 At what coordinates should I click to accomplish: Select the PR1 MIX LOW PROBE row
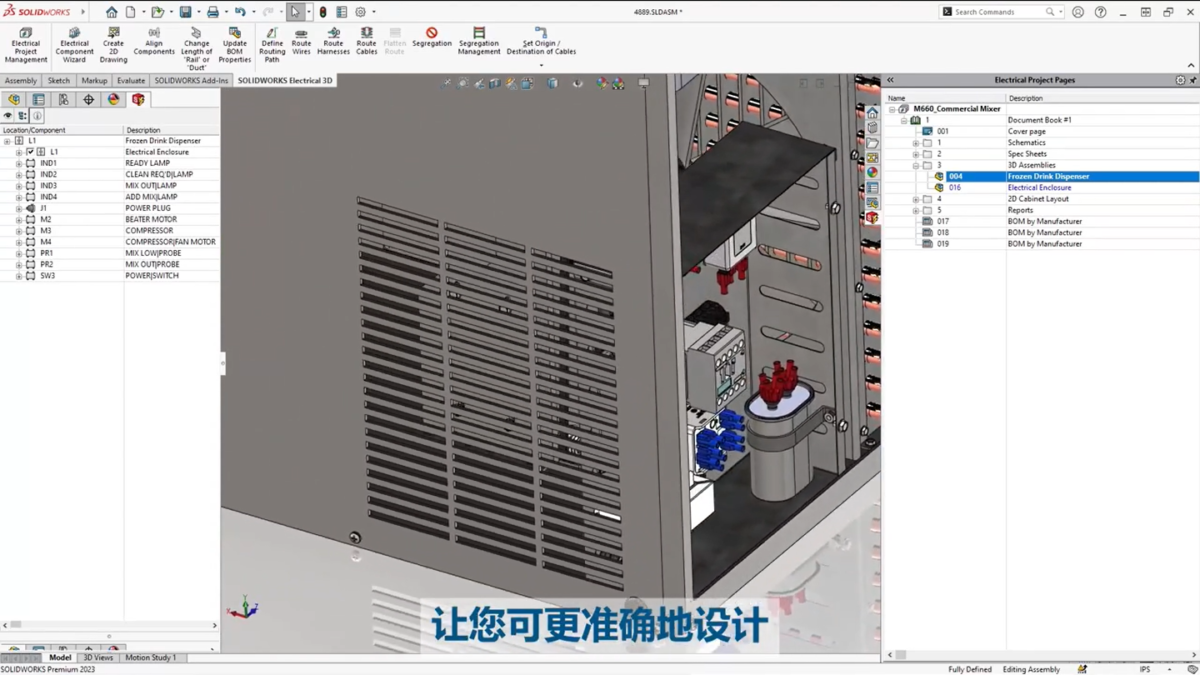pos(110,253)
